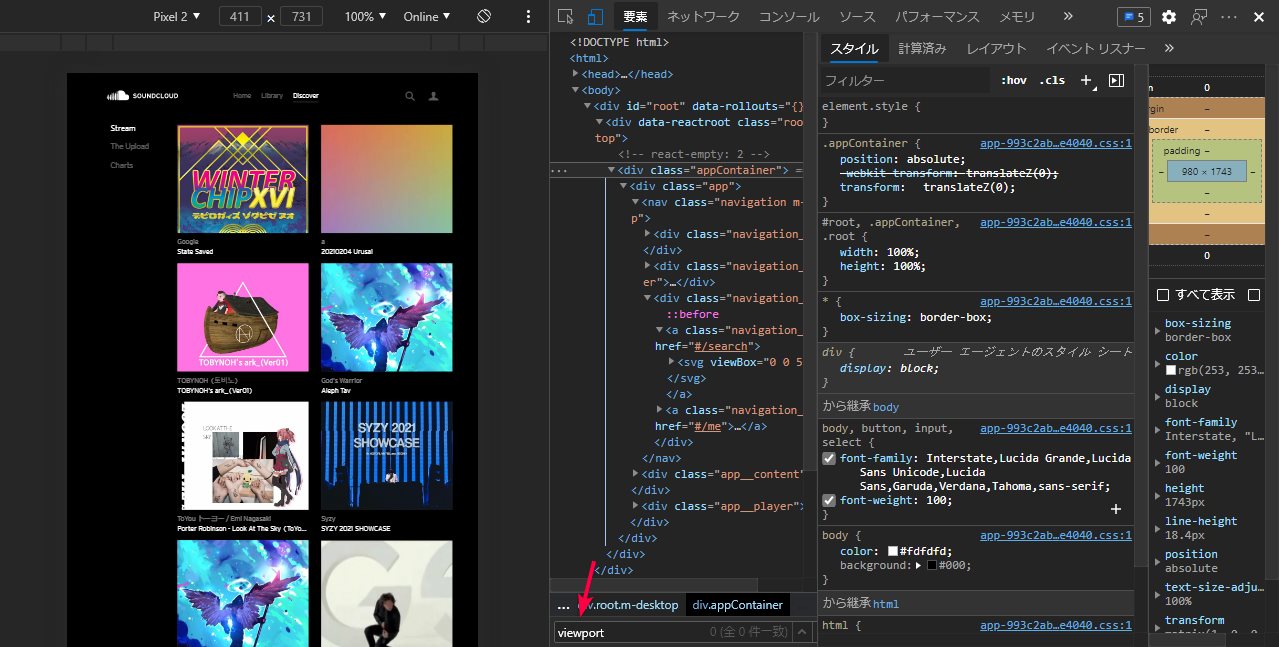Image resolution: width=1279 pixels, height=647 pixels.
Task: Switch to the ソース tab
Action: (x=857, y=16)
